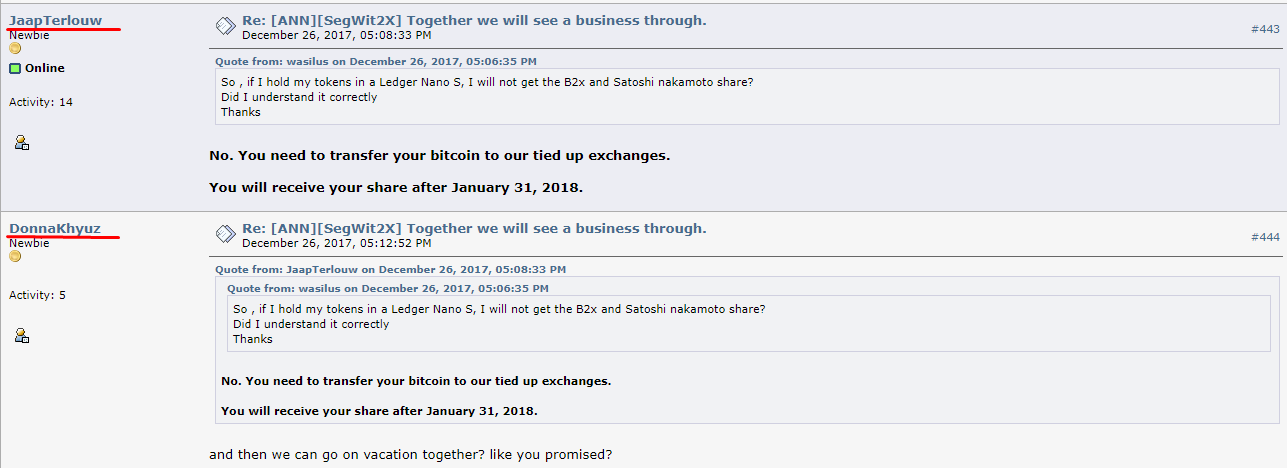Open JaapTerlouw's profile via the user icon
The width and height of the screenshot is (1287, 468).
pos(22,143)
